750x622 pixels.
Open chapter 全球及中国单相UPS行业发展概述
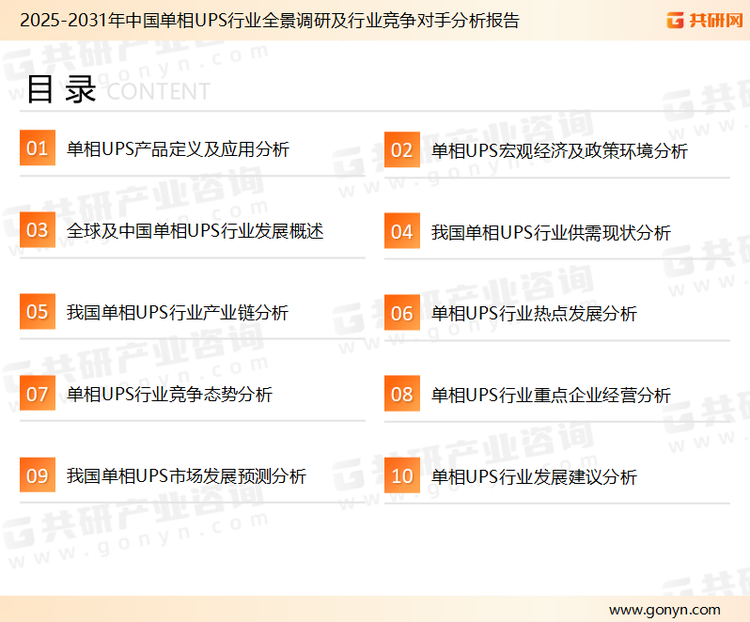point(195,231)
